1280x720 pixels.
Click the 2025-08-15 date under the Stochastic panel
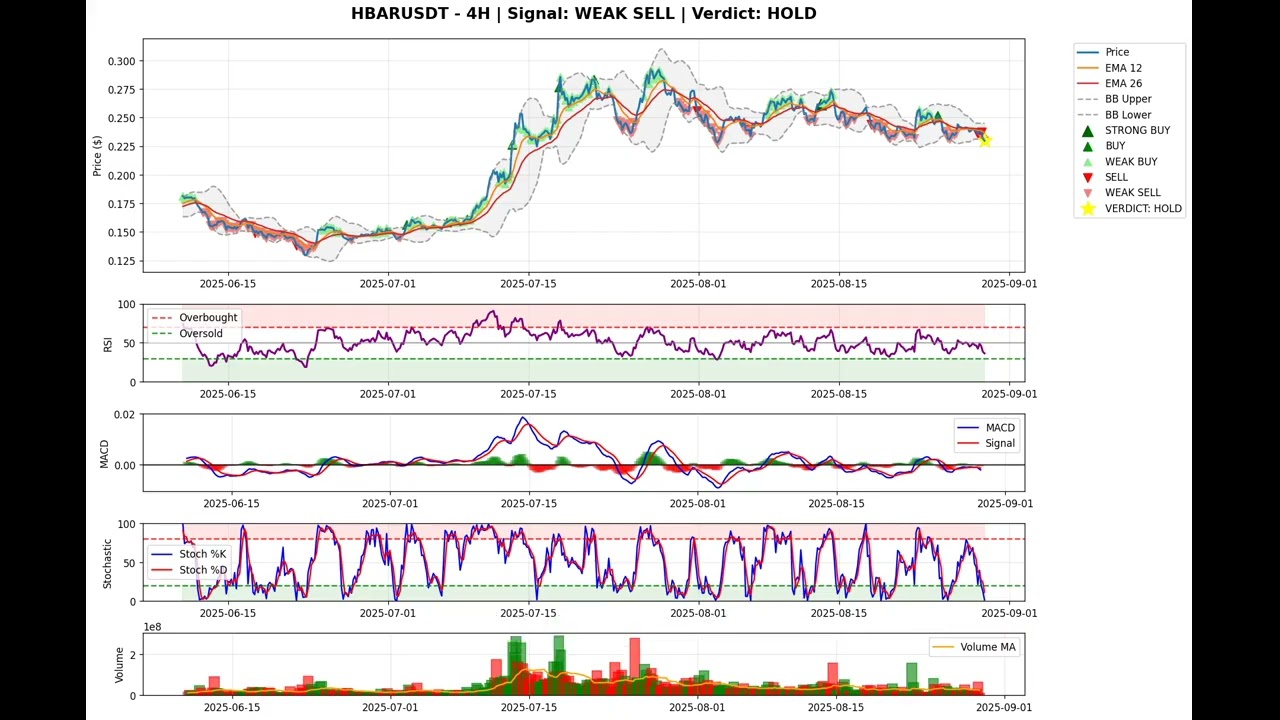pyautogui.click(x=837, y=613)
